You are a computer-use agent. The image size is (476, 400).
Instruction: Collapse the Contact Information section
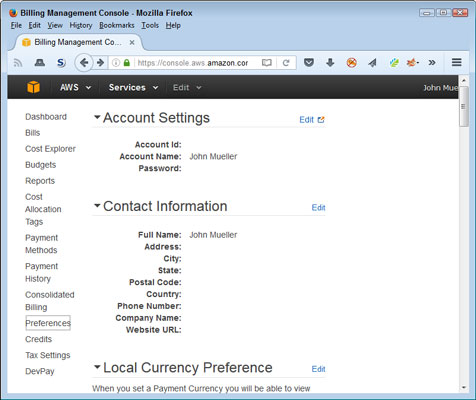97,205
